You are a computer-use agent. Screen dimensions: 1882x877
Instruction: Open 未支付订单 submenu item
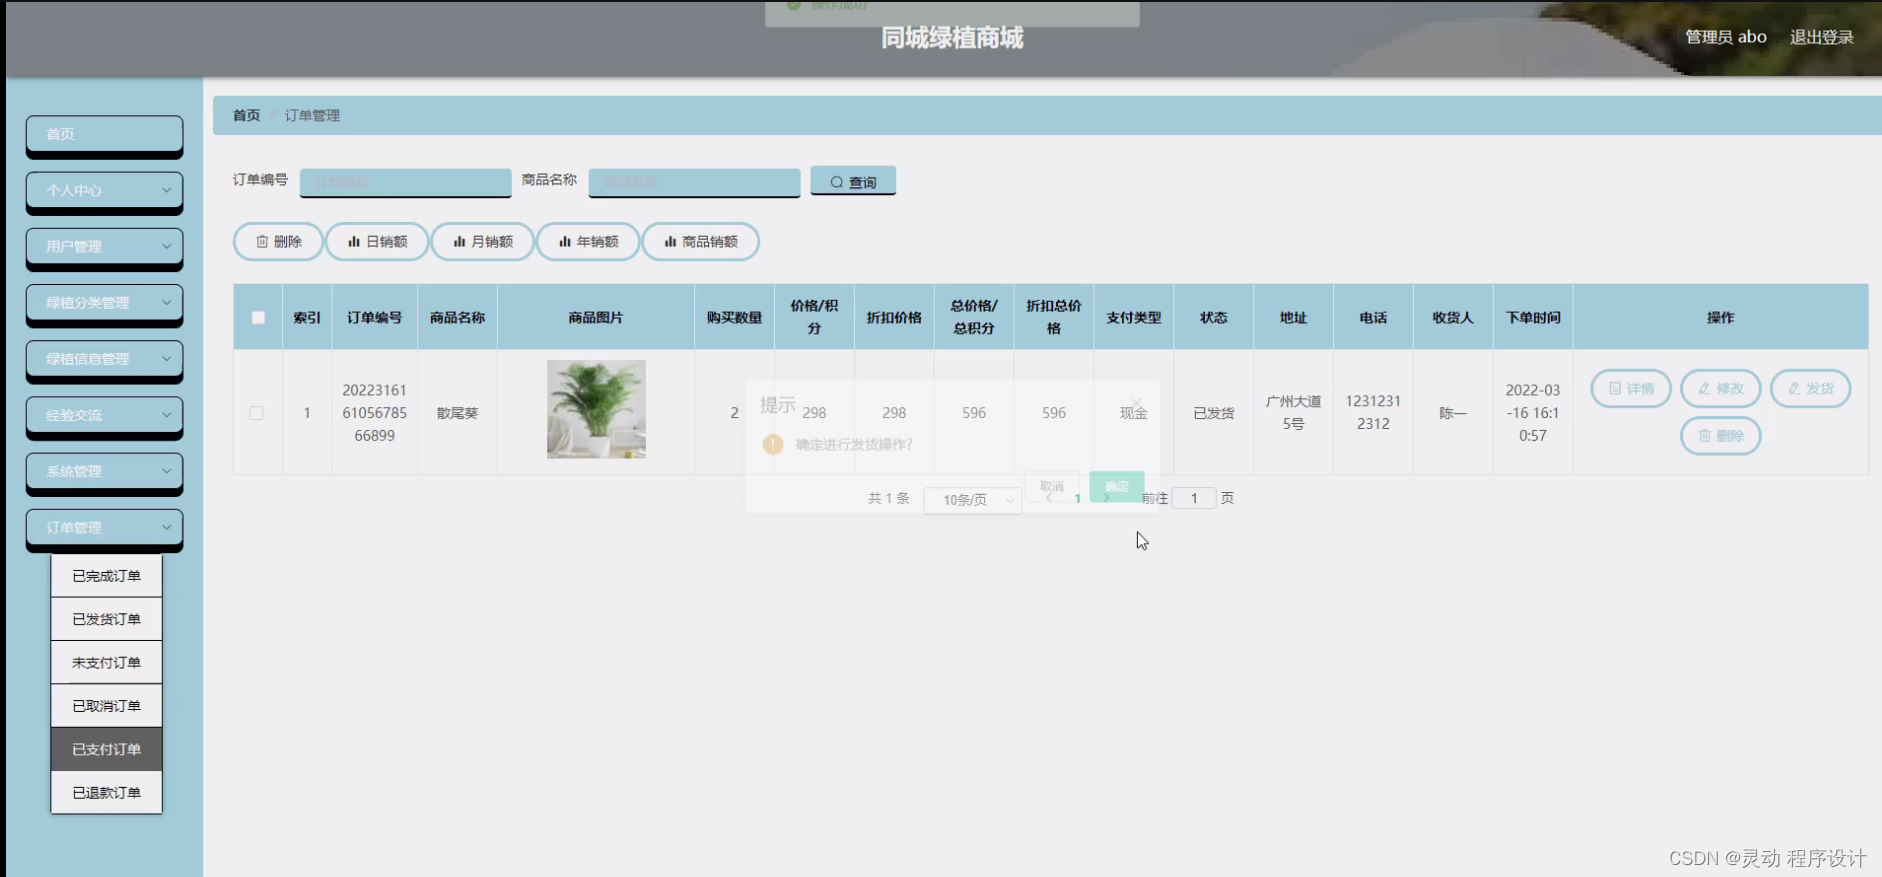(107, 662)
